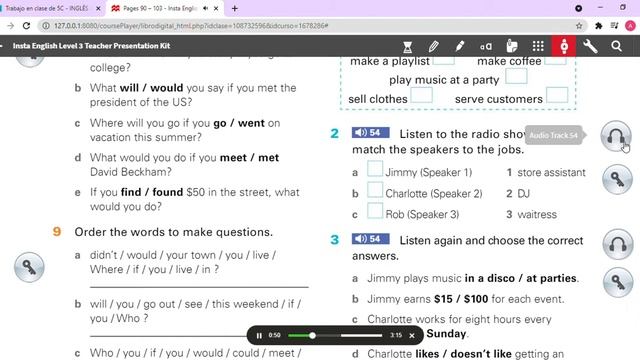The height and width of the screenshot is (360, 640).
Task: Open the search magnifier in toolbar
Action: click(x=616, y=46)
